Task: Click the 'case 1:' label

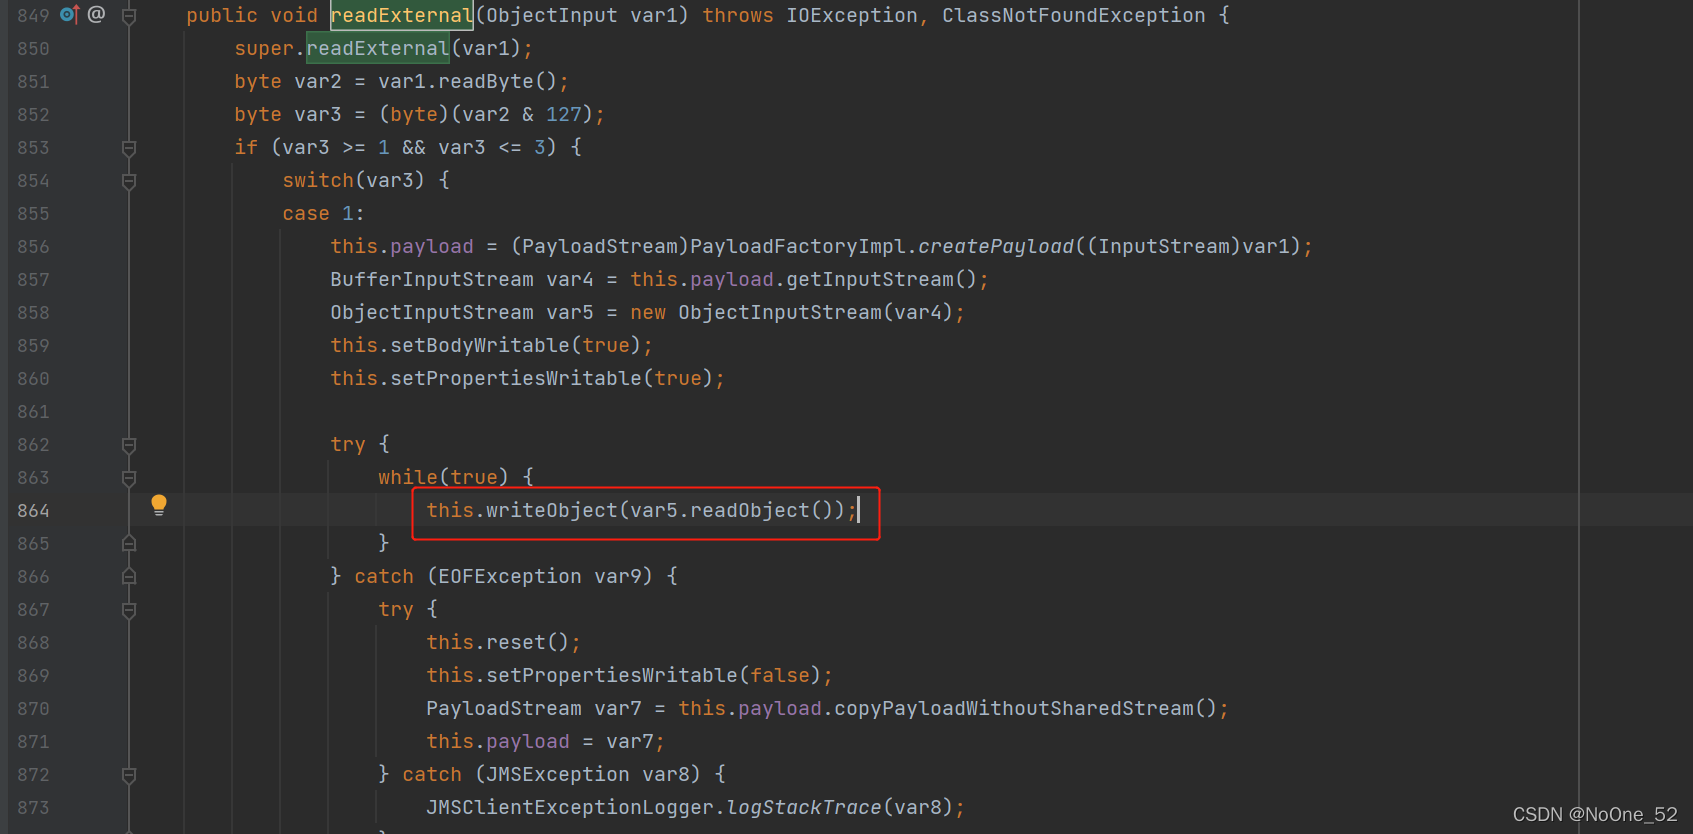Action: (x=323, y=213)
